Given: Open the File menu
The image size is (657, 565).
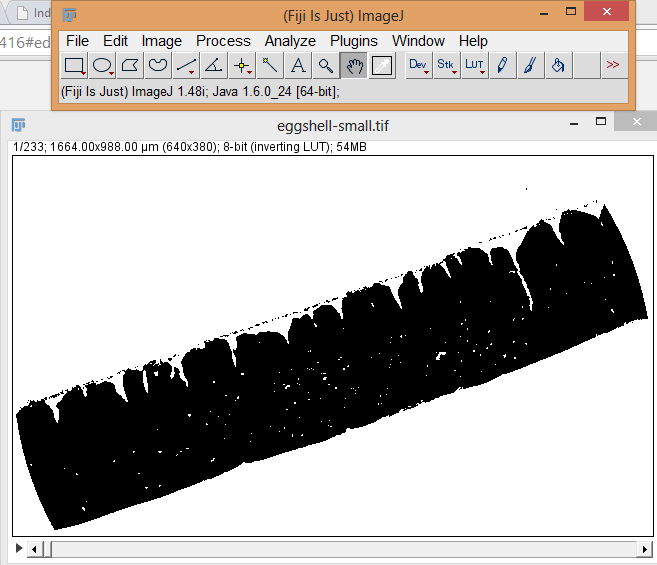Looking at the screenshot, I should 78,41.
